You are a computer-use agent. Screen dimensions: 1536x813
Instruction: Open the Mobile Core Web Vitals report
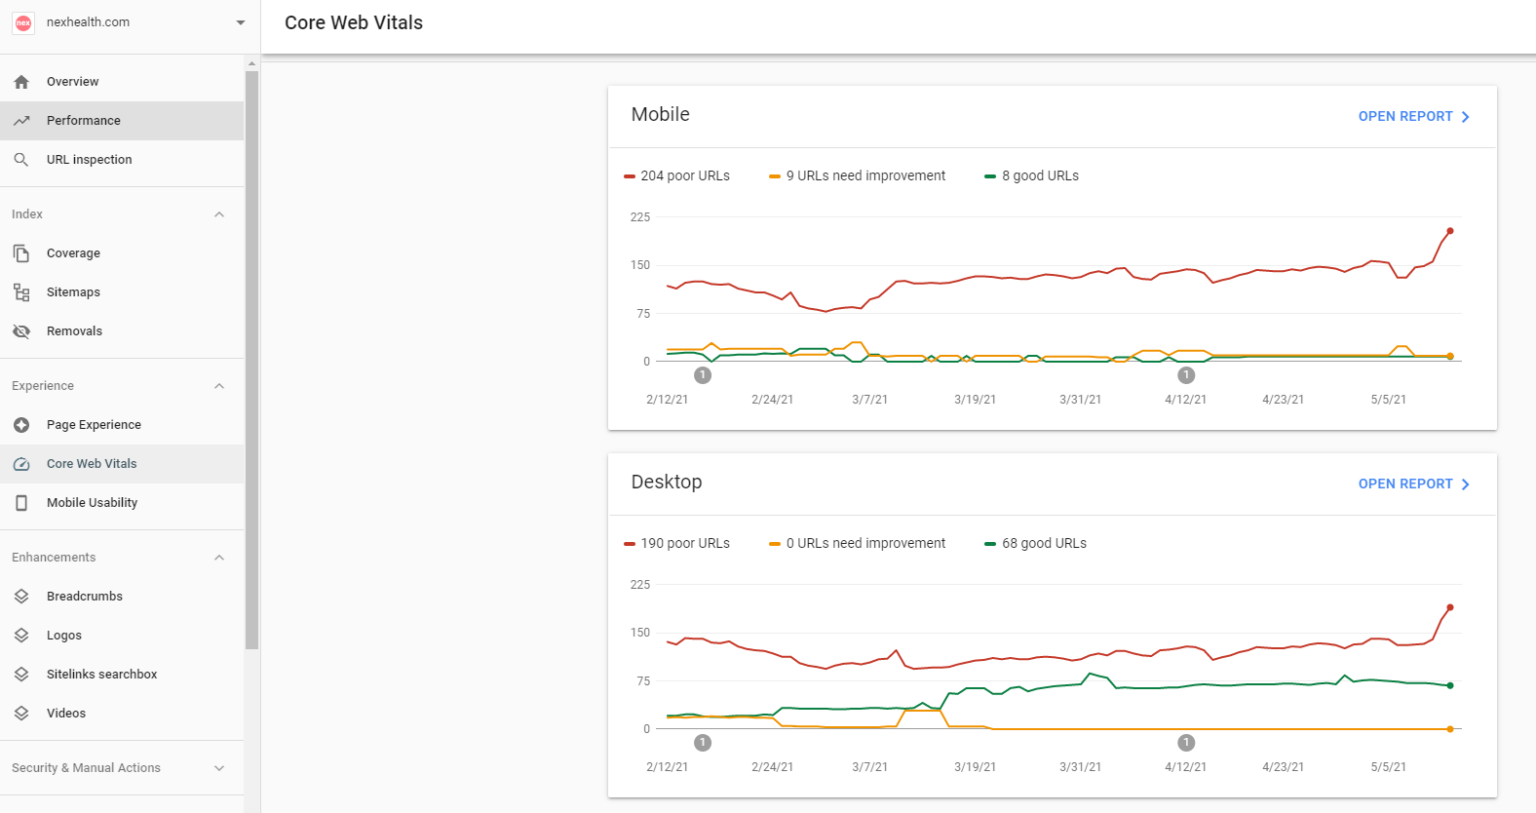1413,116
